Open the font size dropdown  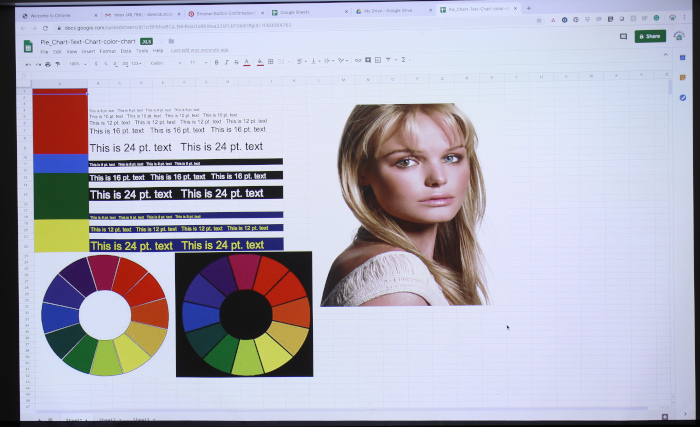pyautogui.click(x=198, y=63)
